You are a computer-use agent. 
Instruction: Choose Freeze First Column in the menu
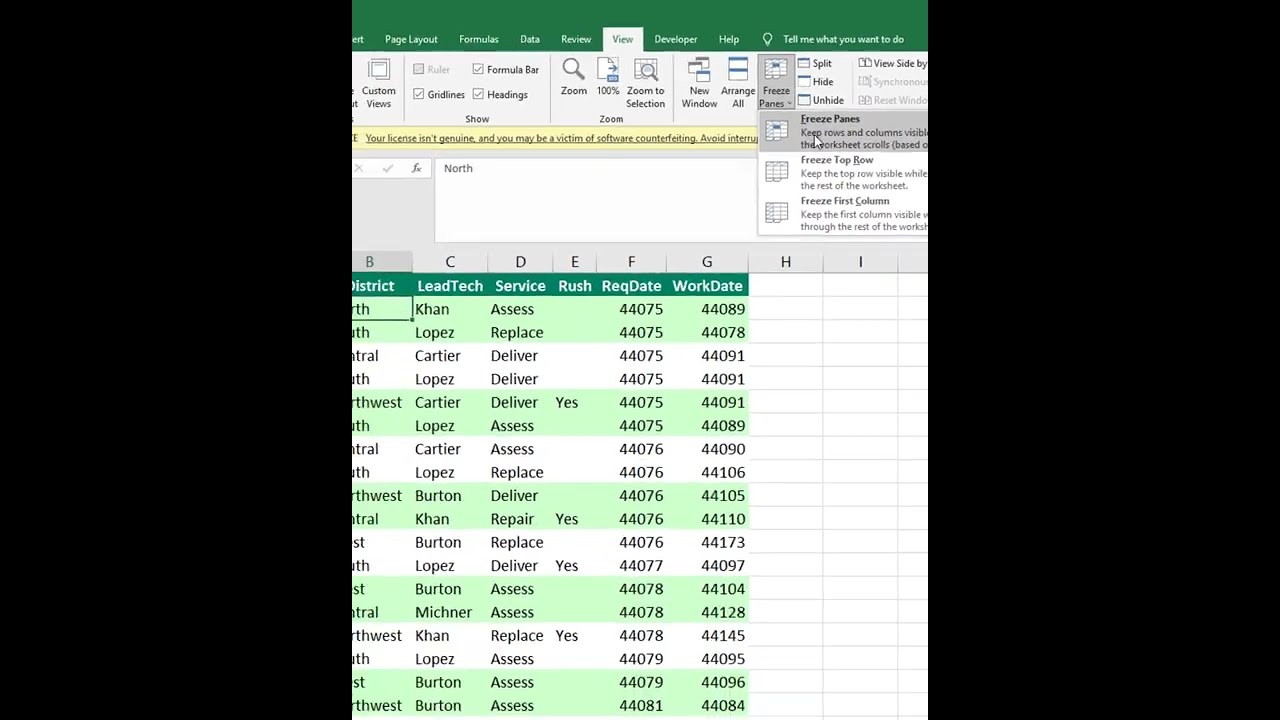point(844,213)
